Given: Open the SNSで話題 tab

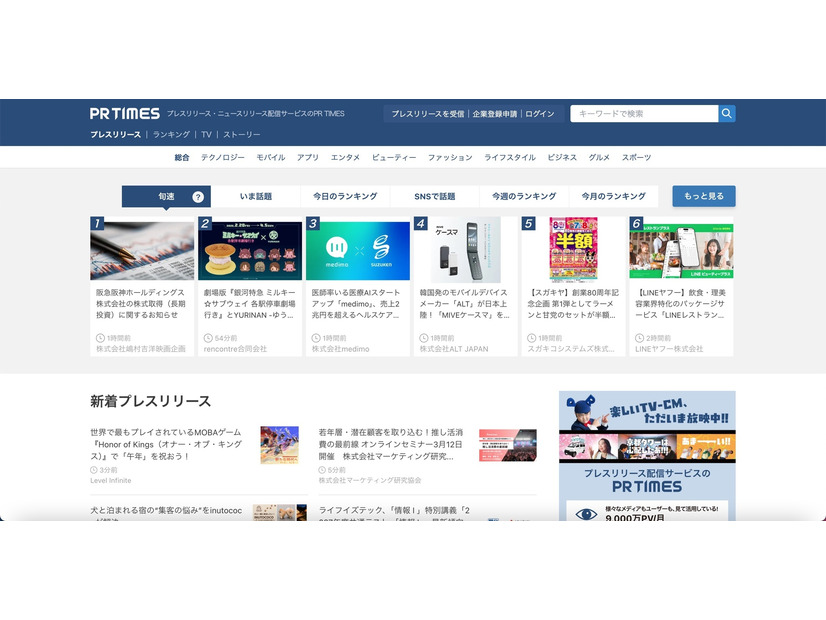Looking at the screenshot, I should click(434, 197).
